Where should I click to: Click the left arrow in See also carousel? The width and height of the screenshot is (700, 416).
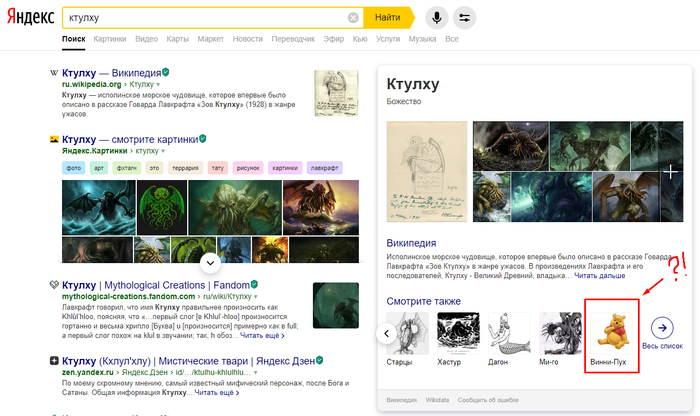pos(384,331)
